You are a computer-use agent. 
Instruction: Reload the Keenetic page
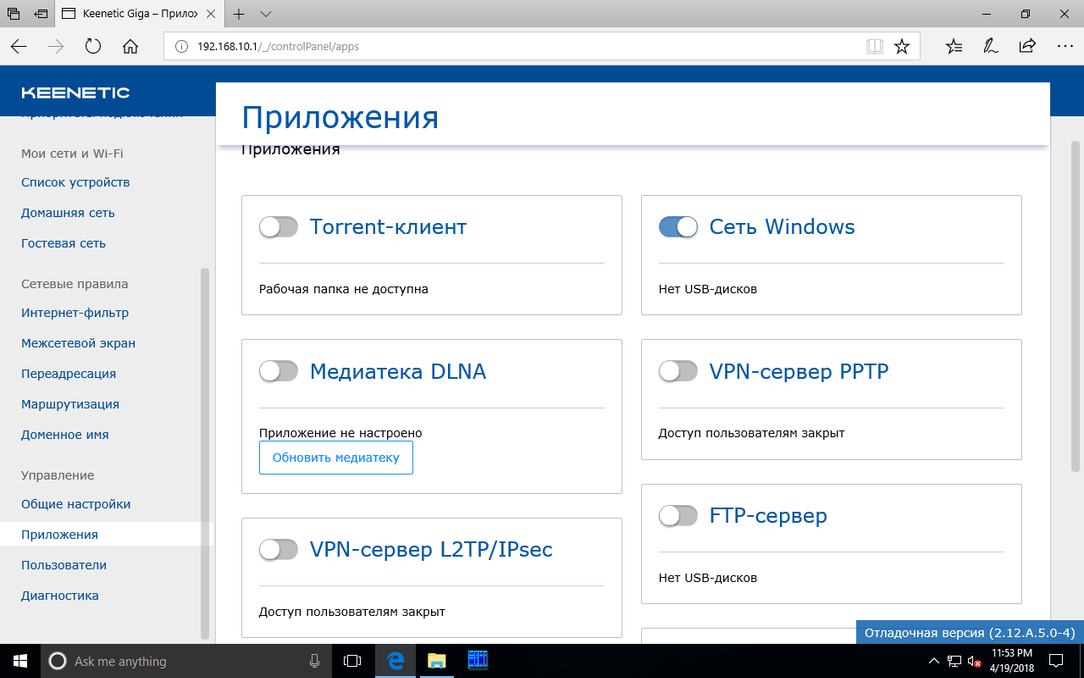(x=93, y=46)
